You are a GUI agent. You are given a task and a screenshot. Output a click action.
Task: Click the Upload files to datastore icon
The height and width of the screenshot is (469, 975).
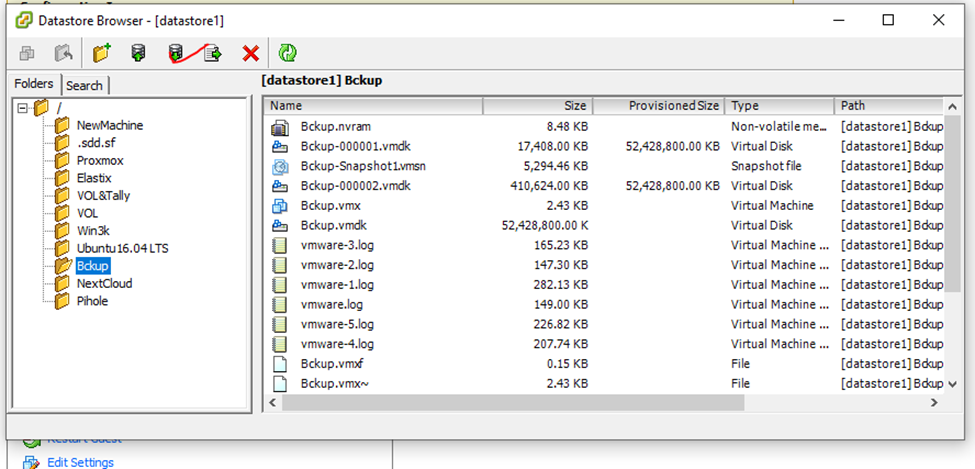pos(138,53)
